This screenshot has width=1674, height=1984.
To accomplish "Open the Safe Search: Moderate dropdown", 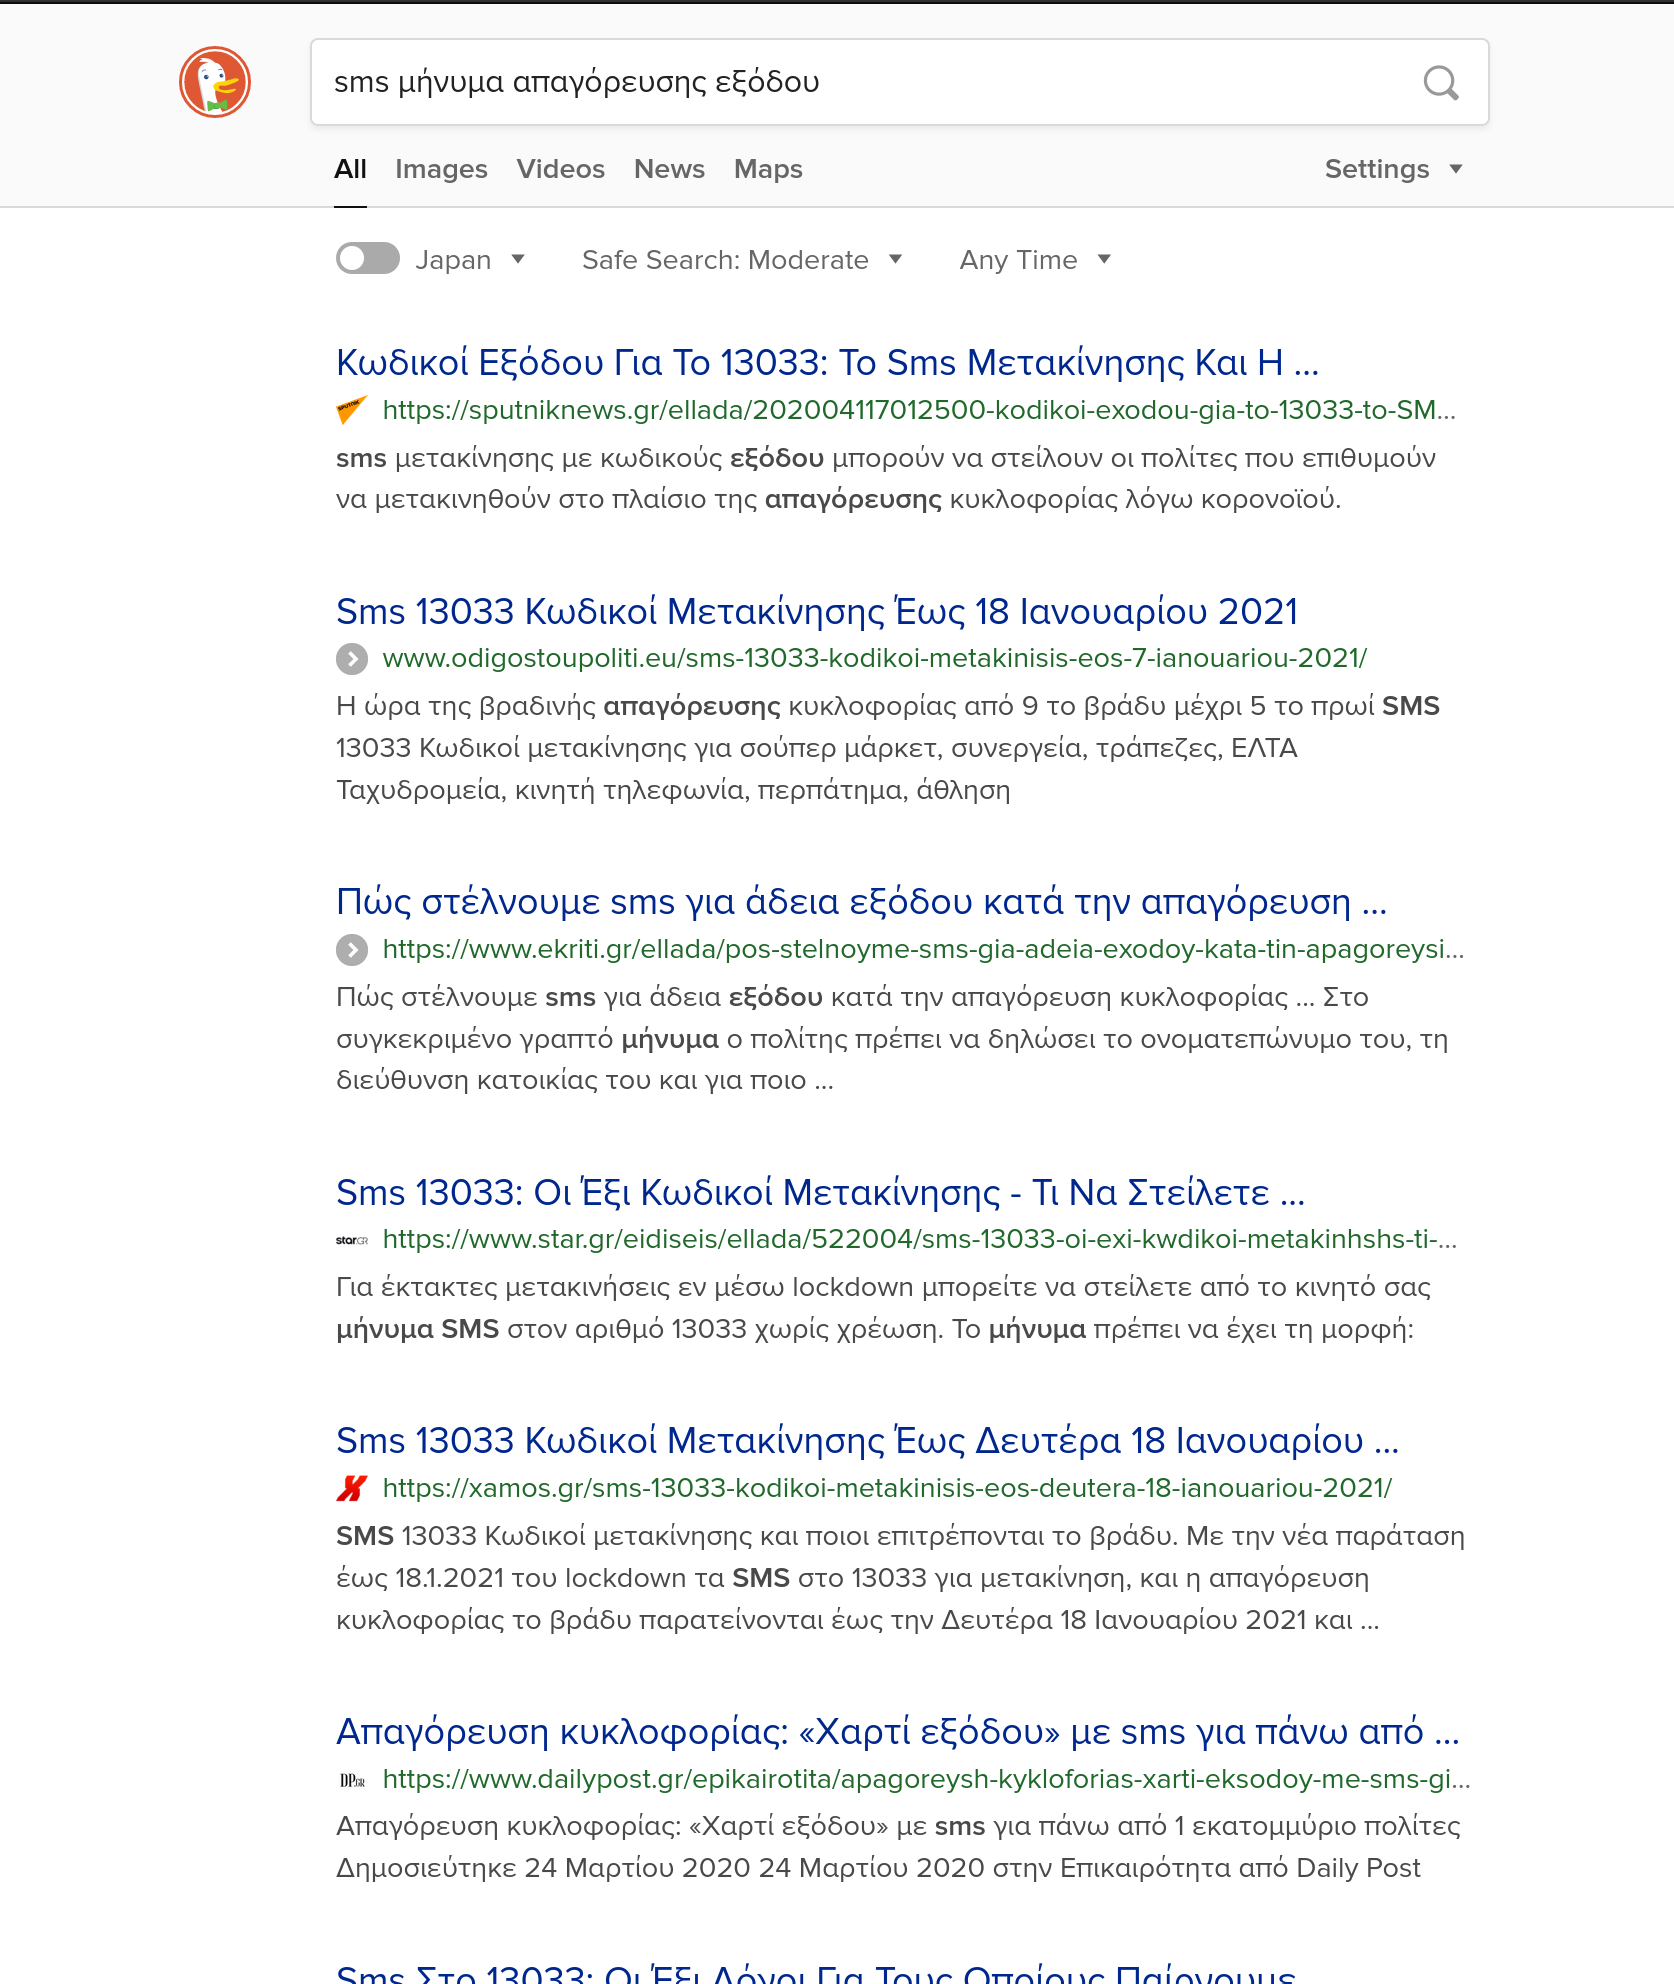I will pyautogui.click(x=743, y=260).
